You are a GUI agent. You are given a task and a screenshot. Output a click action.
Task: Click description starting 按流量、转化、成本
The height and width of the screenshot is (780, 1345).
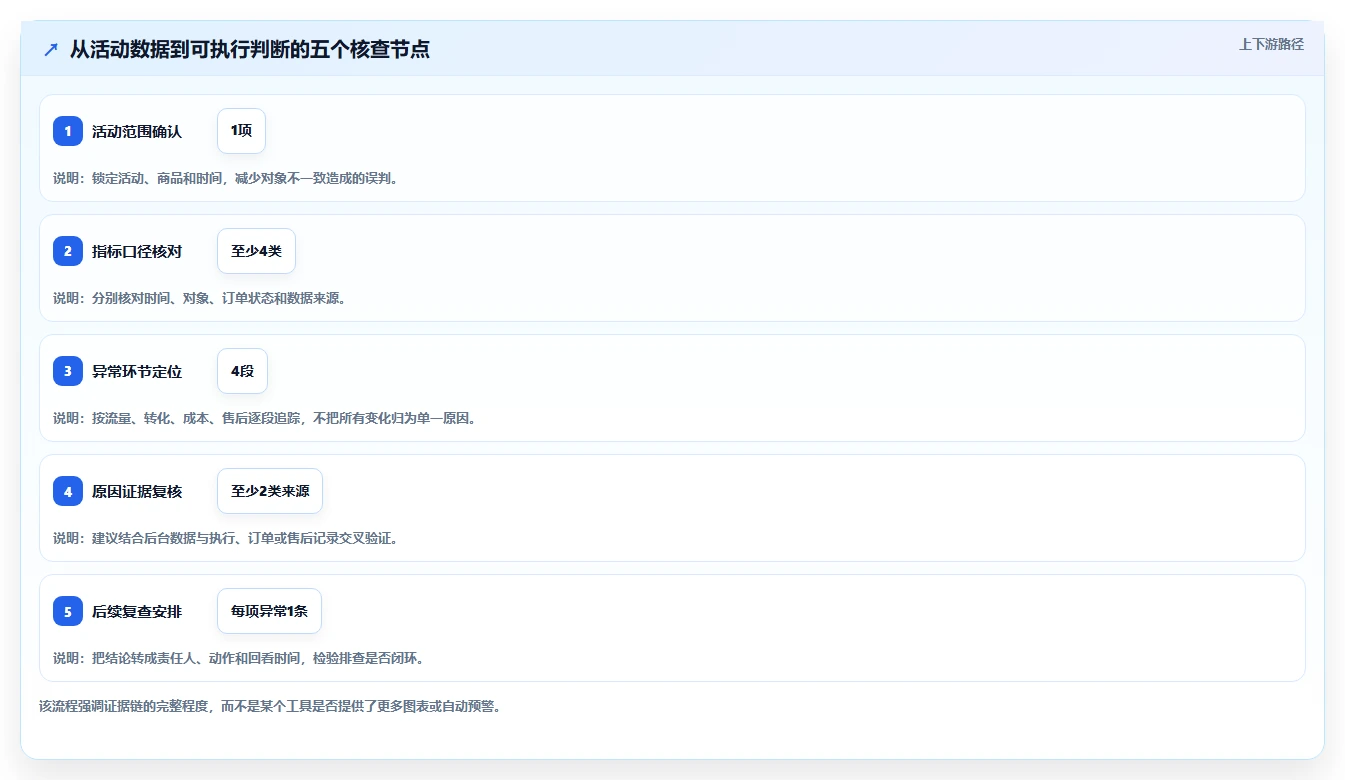click(264, 418)
